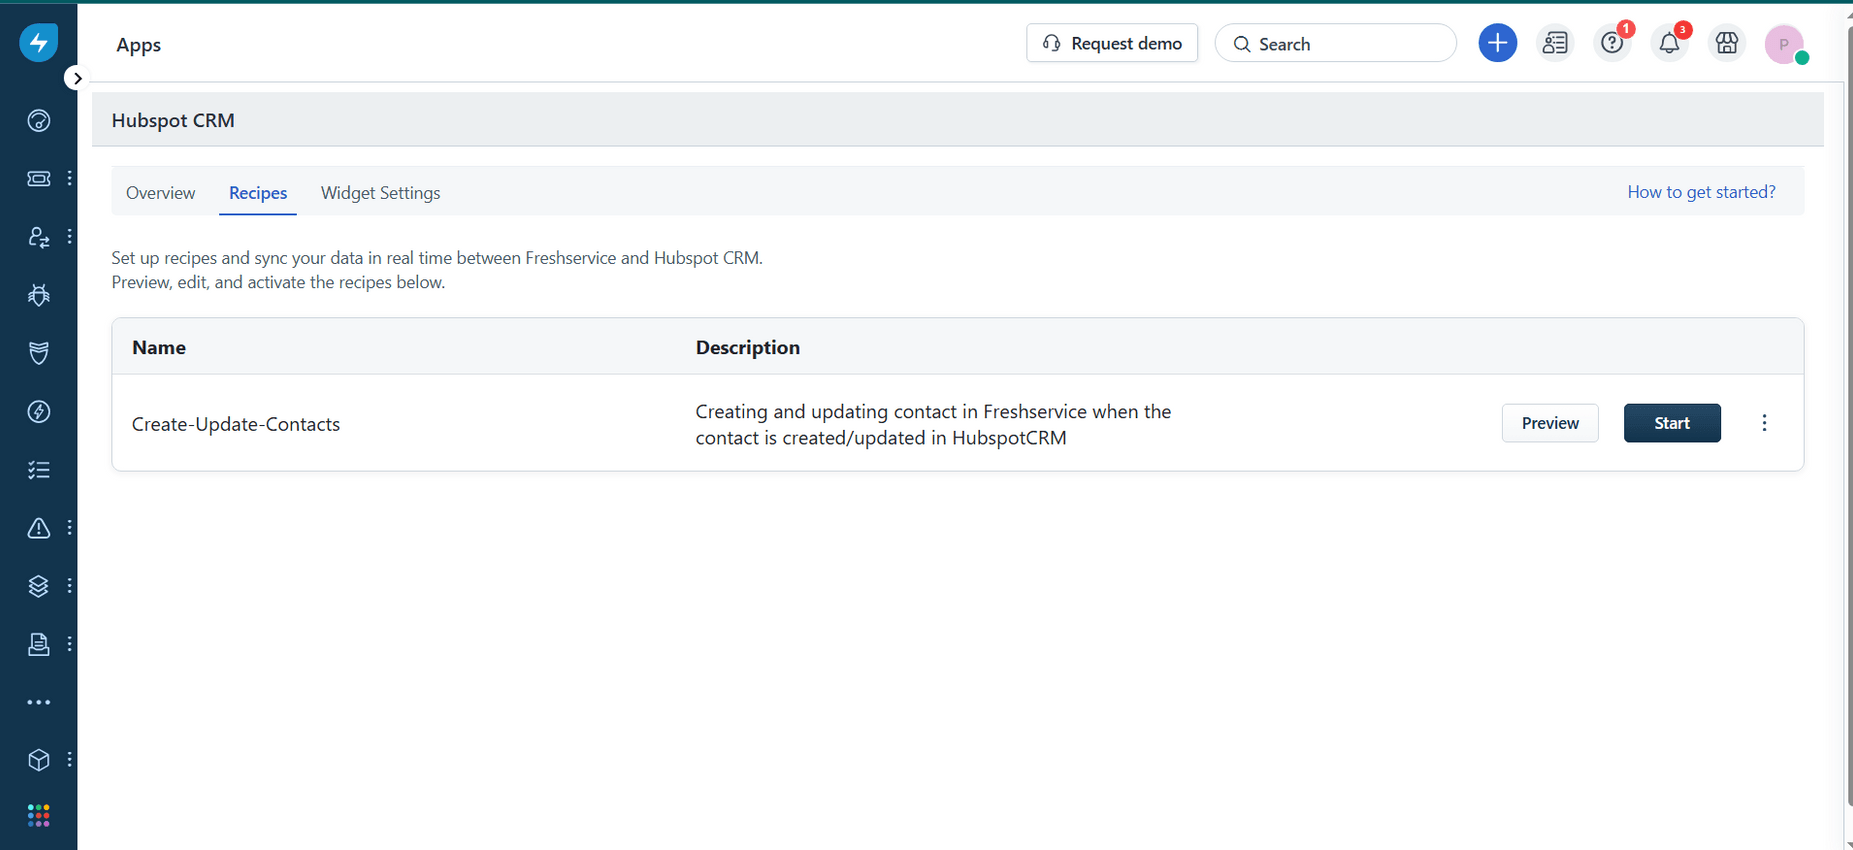Switch to the Overview tab

click(161, 193)
